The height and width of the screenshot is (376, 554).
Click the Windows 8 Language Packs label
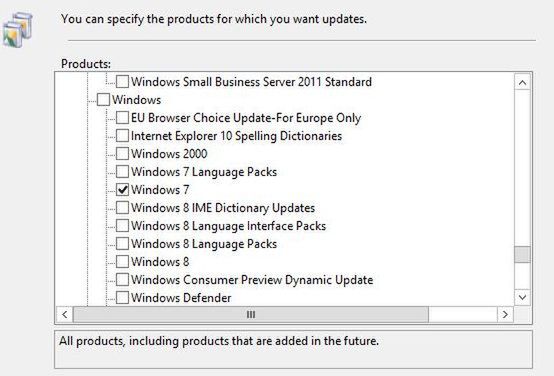coord(204,244)
